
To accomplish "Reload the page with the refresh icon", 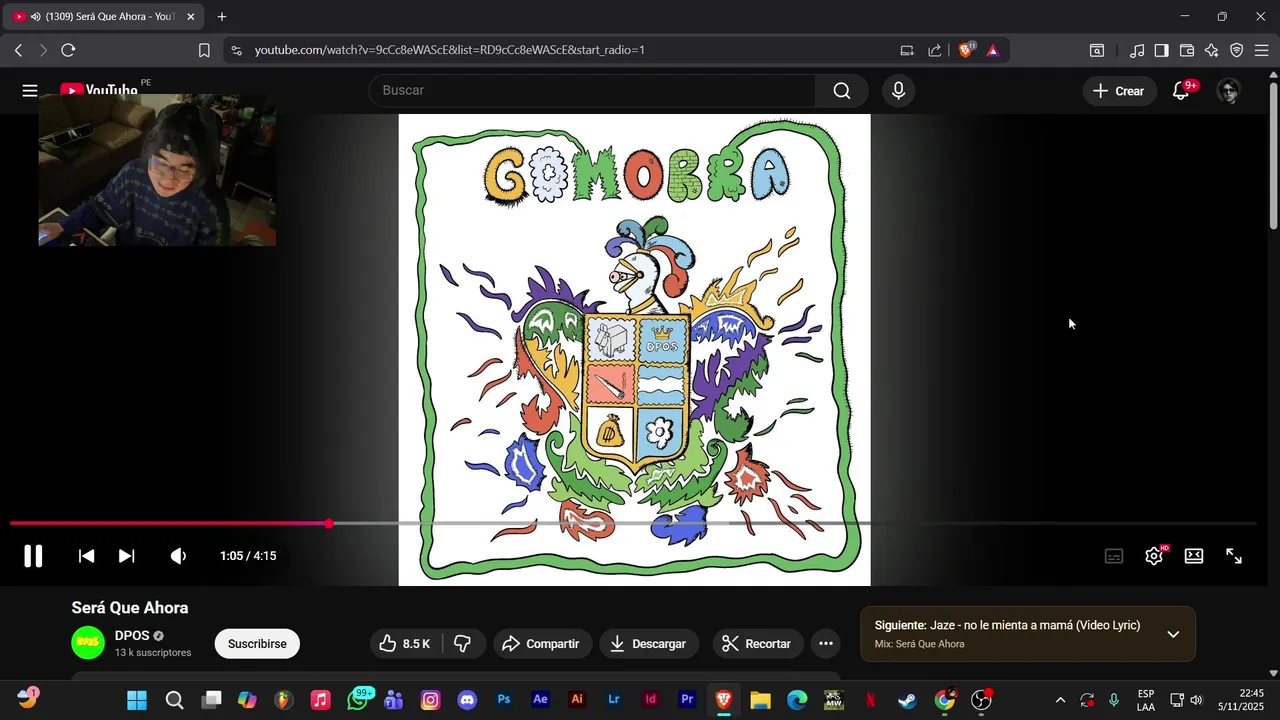I will pos(68,50).
